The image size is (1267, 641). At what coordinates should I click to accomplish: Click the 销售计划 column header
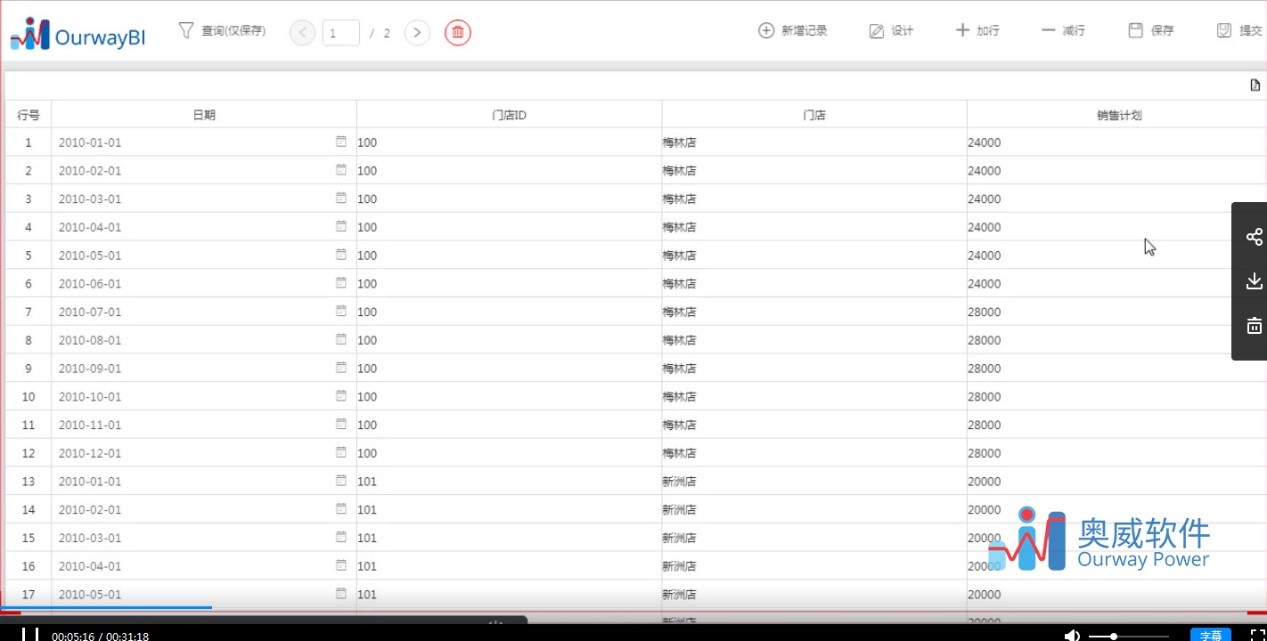click(x=1117, y=115)
